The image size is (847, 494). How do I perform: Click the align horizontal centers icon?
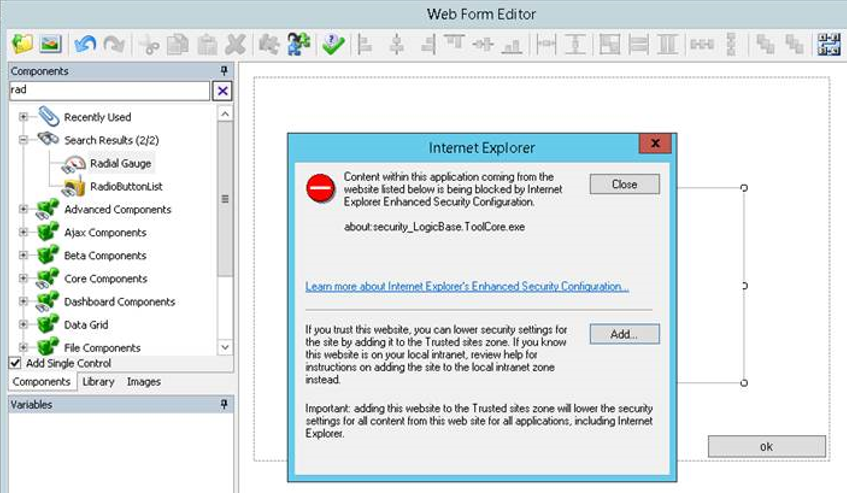pyautogui.click(x=397, y=45)
